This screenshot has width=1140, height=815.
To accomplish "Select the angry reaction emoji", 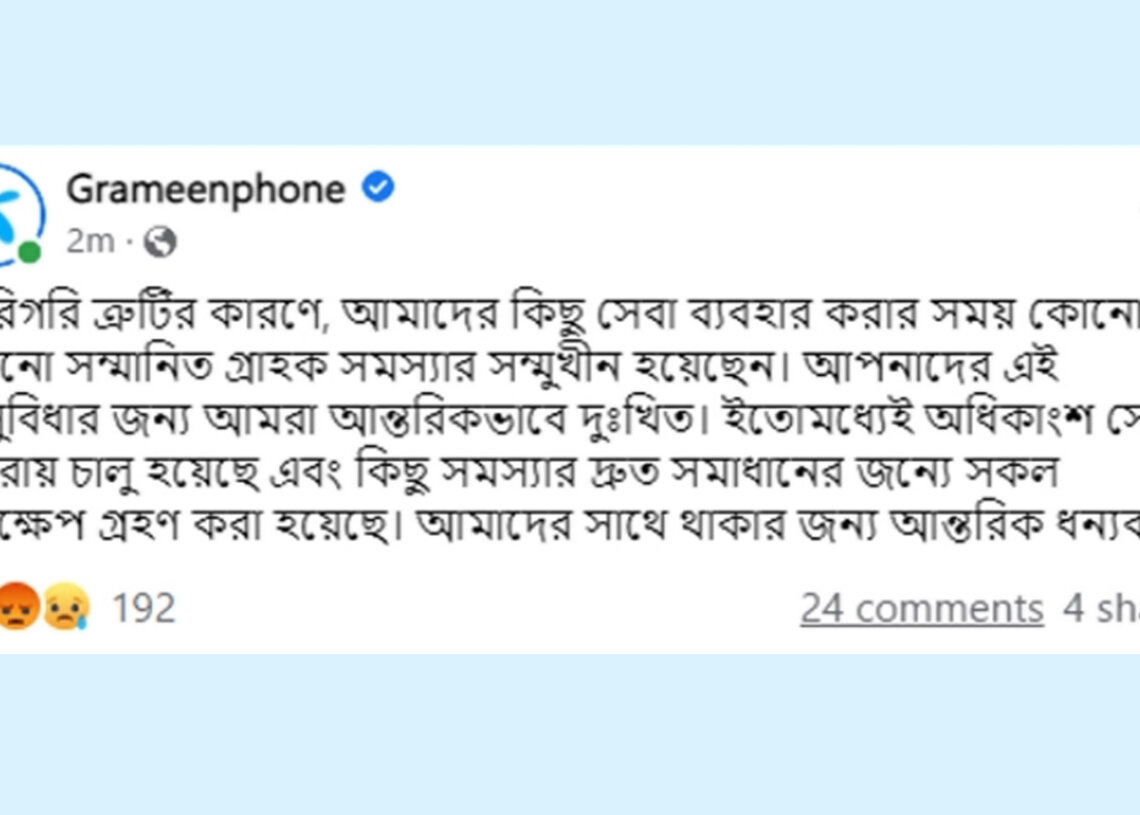I will coord(17,607).
